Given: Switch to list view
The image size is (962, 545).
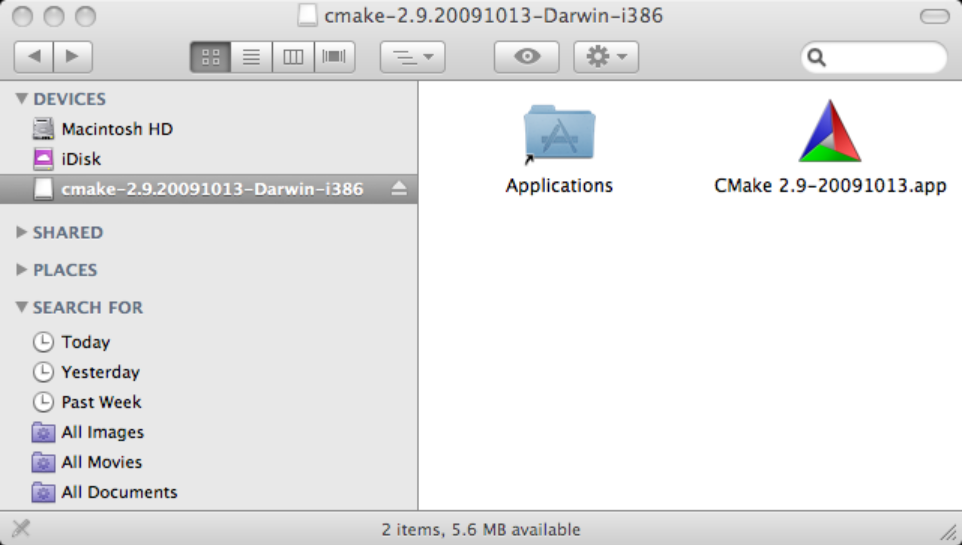Looking at the screenshot, I should 251,57.
